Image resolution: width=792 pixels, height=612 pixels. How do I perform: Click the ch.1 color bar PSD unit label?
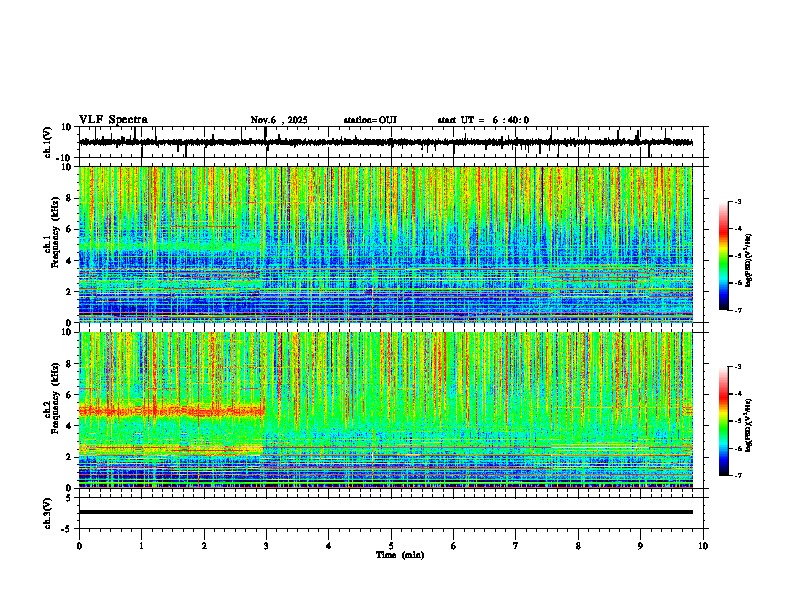[748, 261]
